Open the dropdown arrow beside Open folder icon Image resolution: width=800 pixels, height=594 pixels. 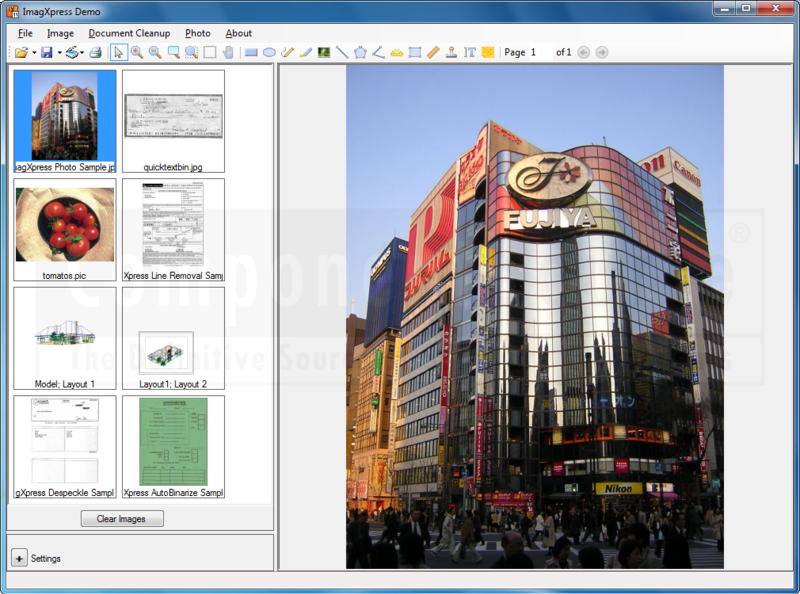pyautogui.click(x=34, y=52)
